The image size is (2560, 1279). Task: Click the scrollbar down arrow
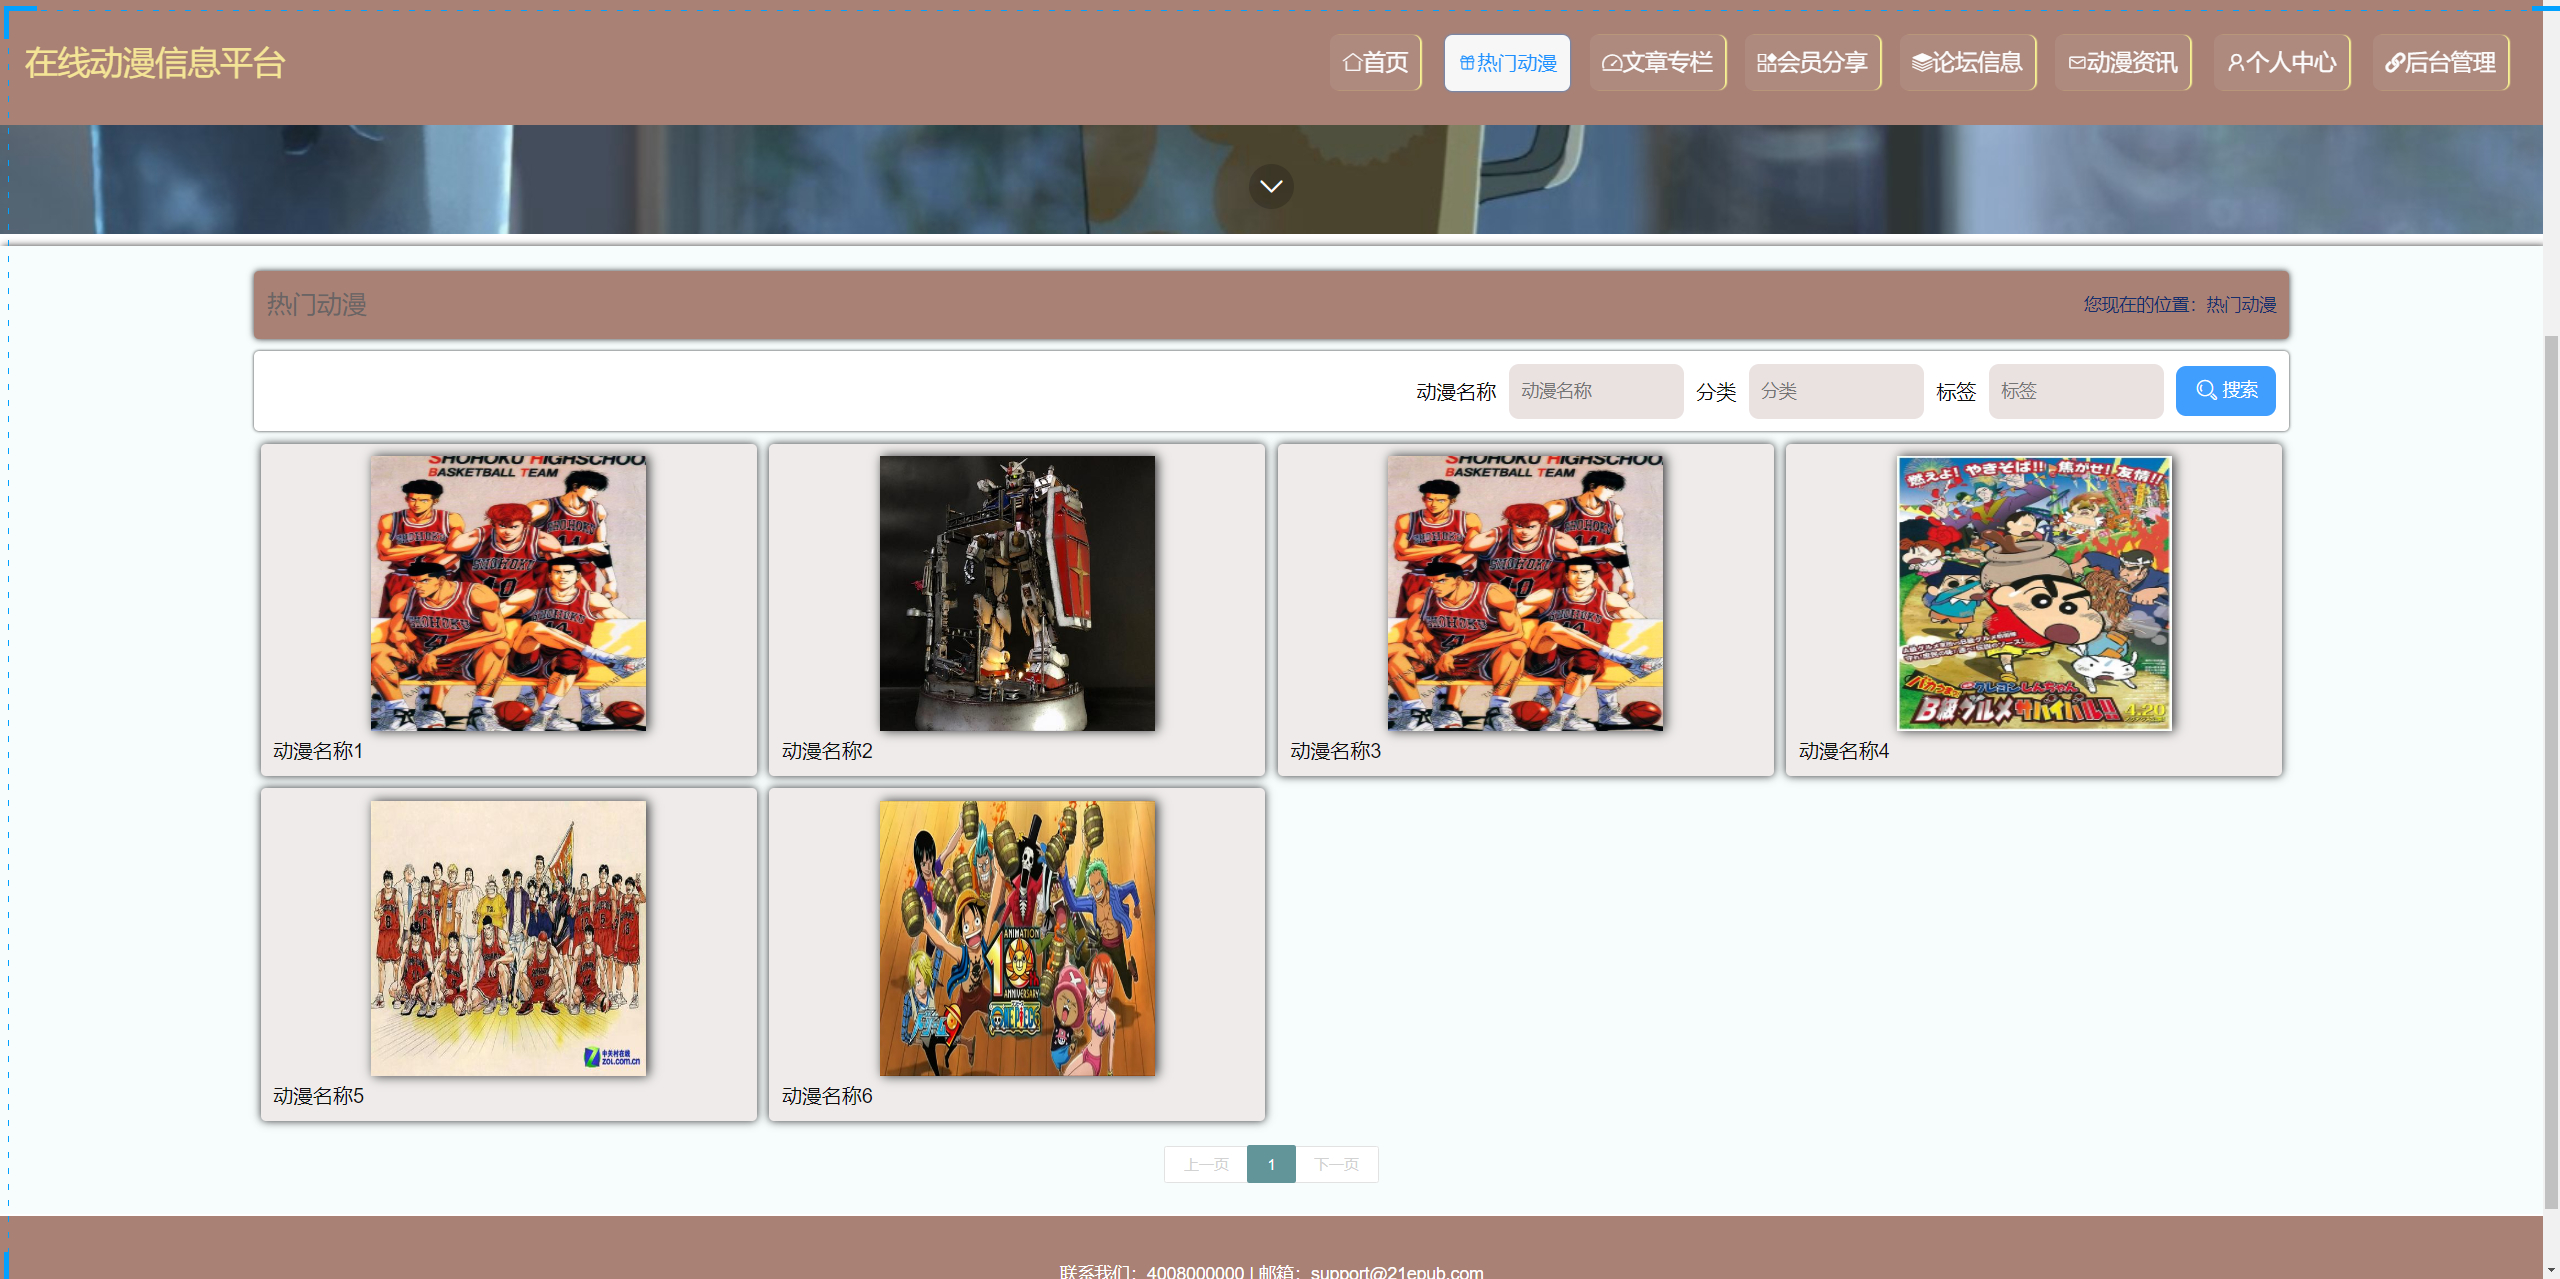(2551, 1270)
